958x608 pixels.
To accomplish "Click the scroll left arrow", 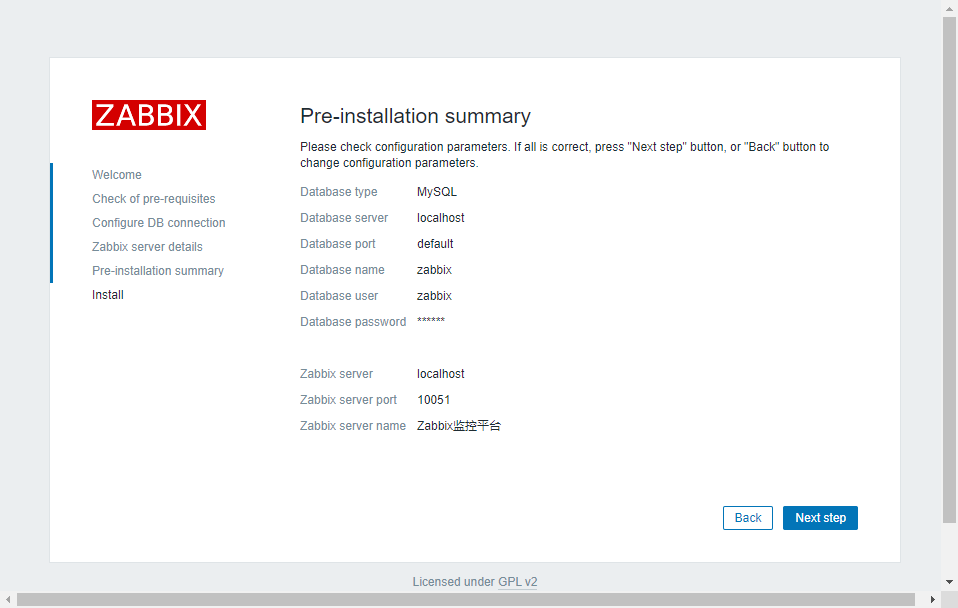I will coord(7,599).
